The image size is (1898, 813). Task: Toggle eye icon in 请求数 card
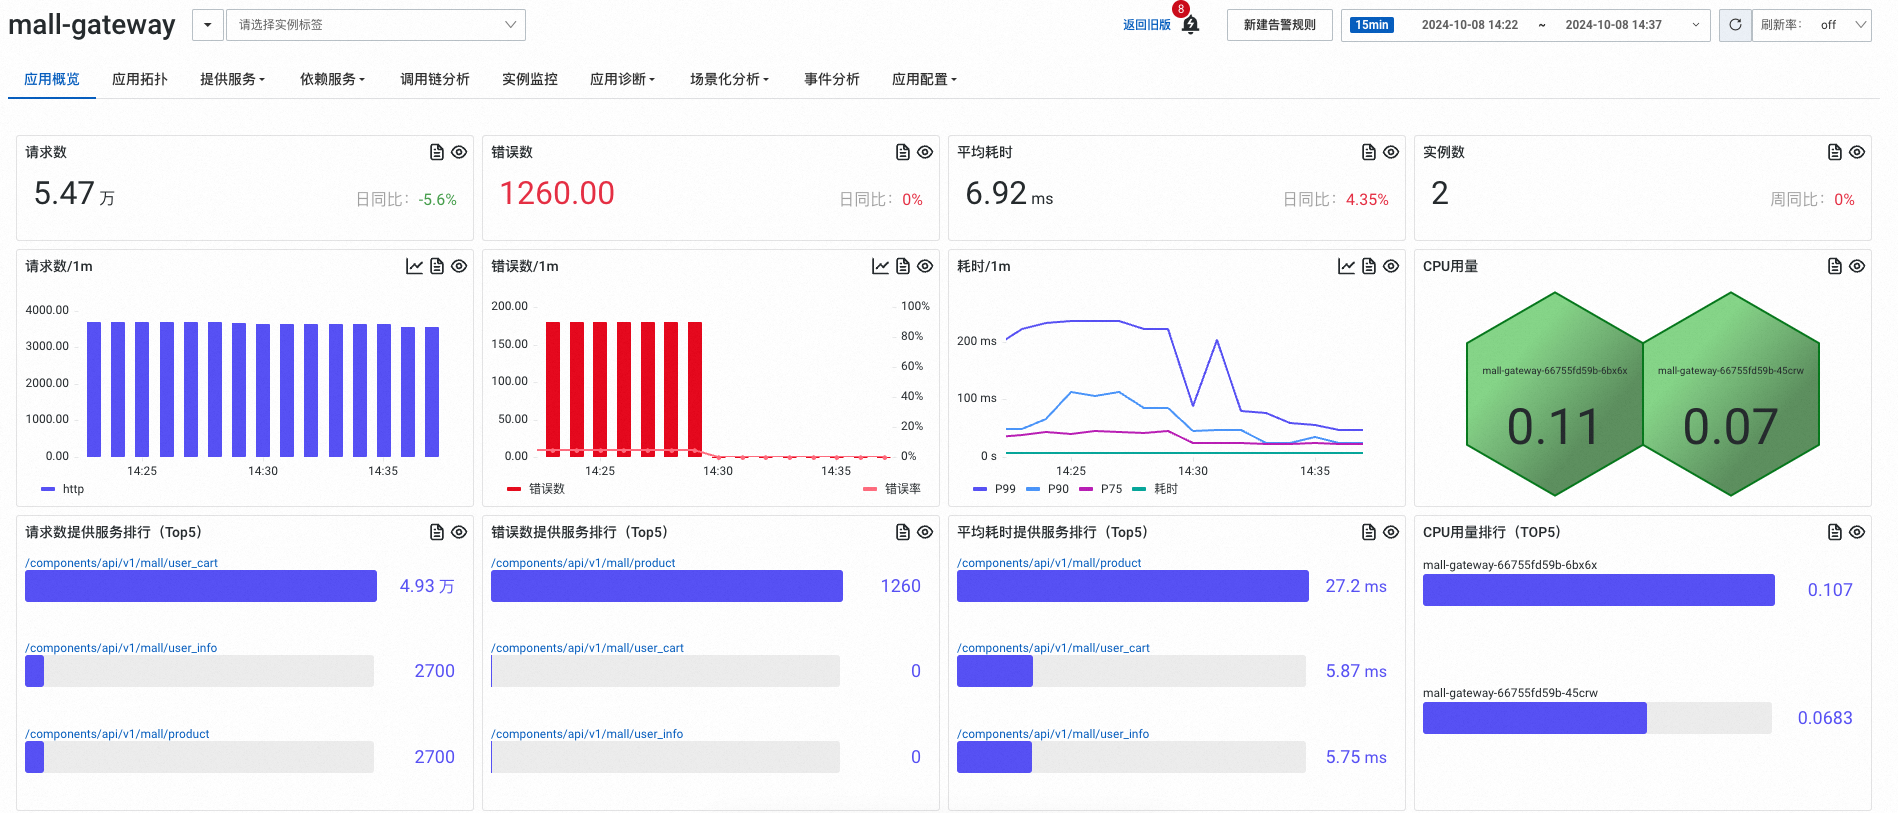[459, 152]
